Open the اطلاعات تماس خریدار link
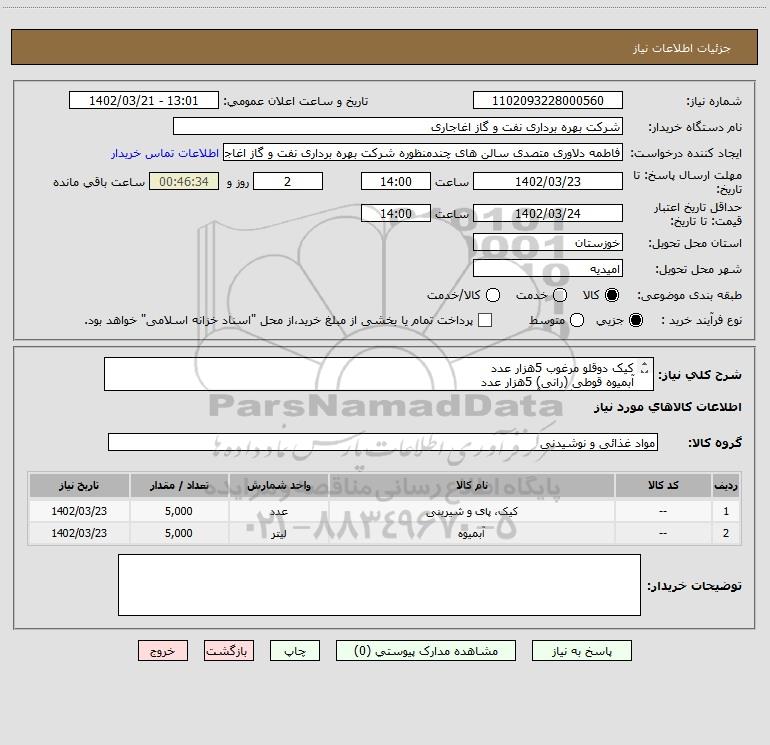 click(x=165, y=153)
